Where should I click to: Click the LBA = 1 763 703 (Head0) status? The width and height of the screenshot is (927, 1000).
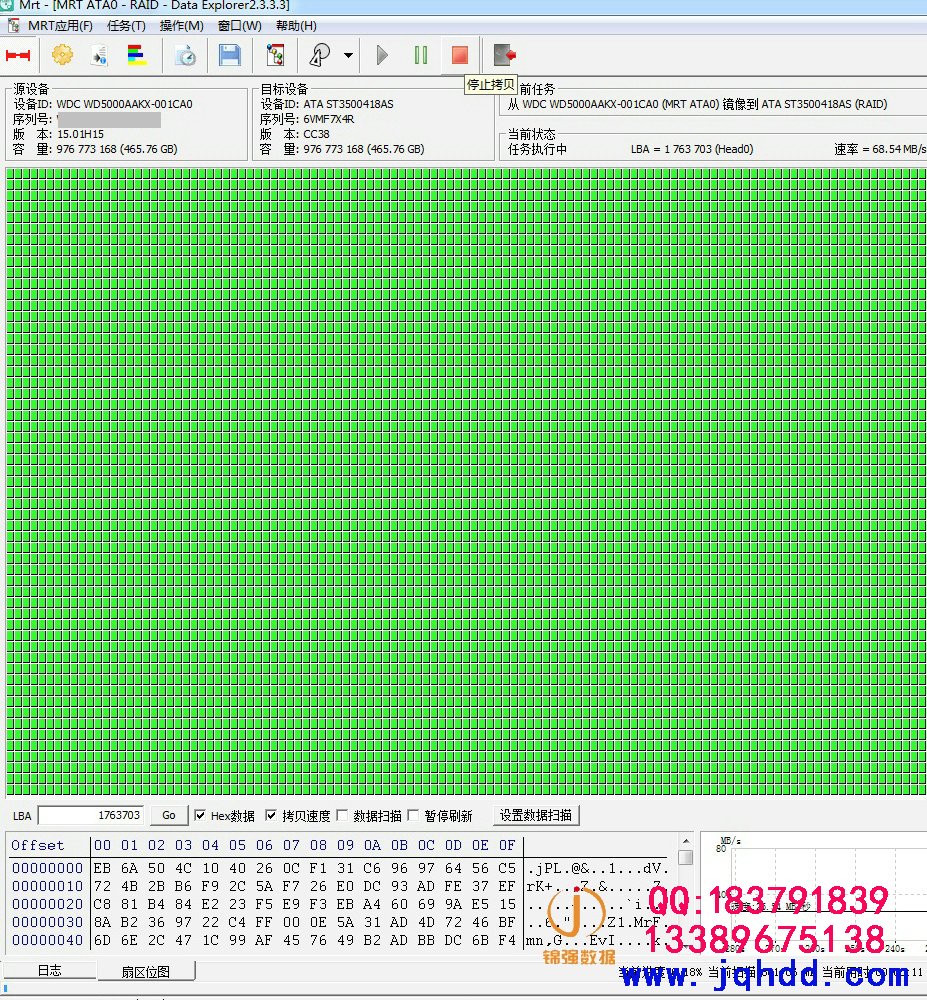pos(692,149)
